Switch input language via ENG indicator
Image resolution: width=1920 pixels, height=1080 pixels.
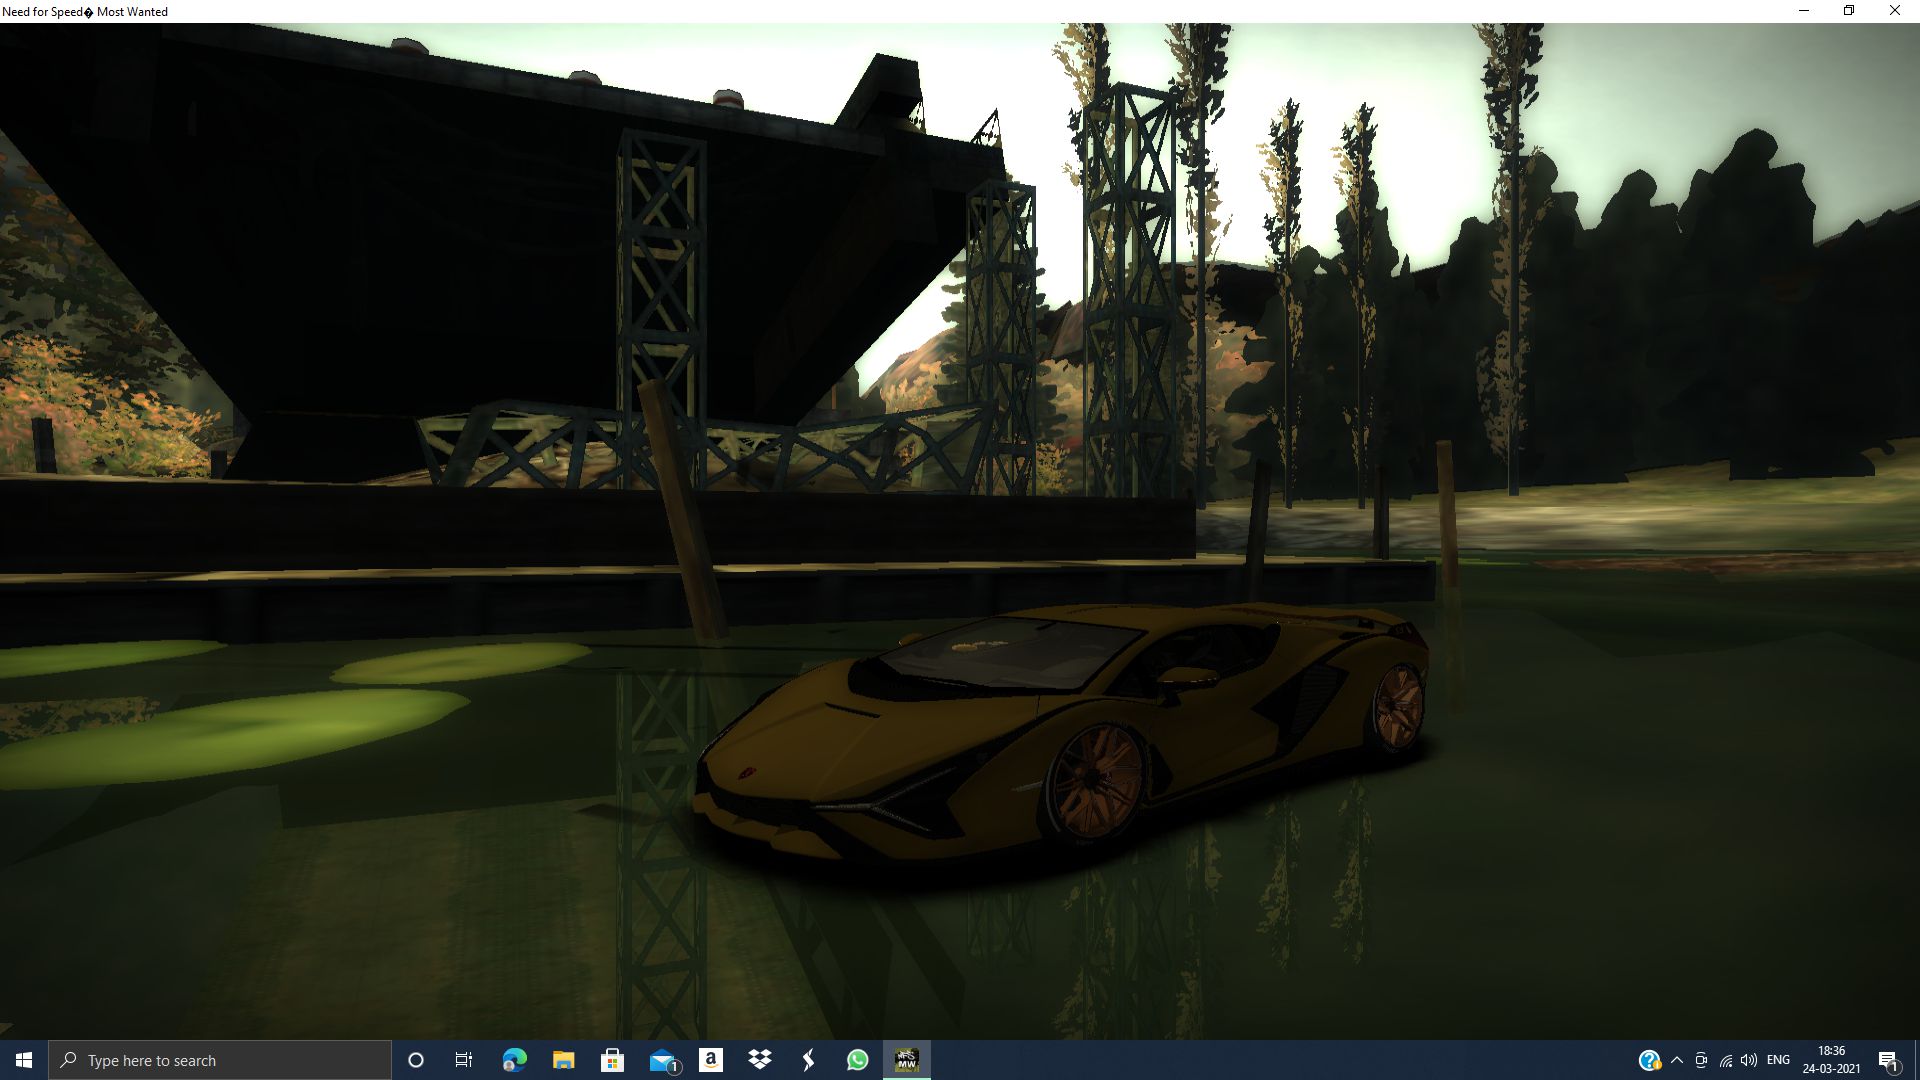[1778, 1060]
